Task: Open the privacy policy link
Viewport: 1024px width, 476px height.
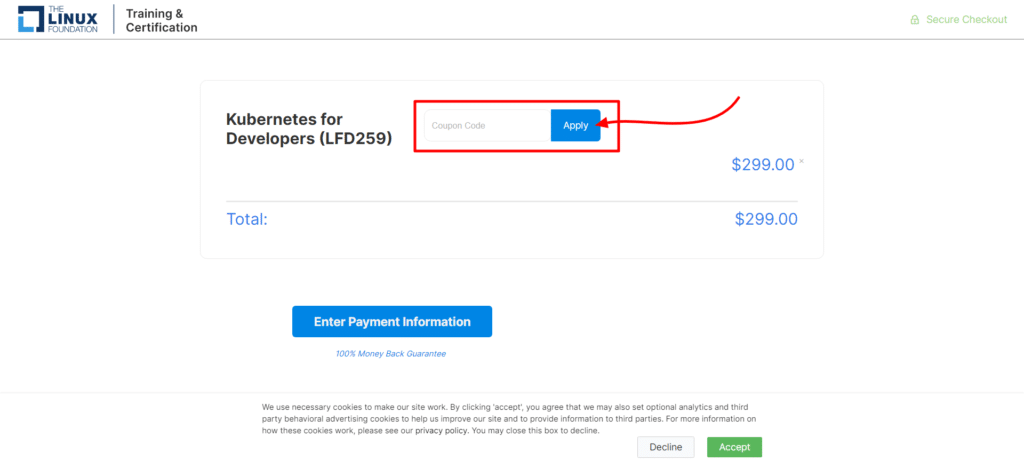Action: pos(441,431)
